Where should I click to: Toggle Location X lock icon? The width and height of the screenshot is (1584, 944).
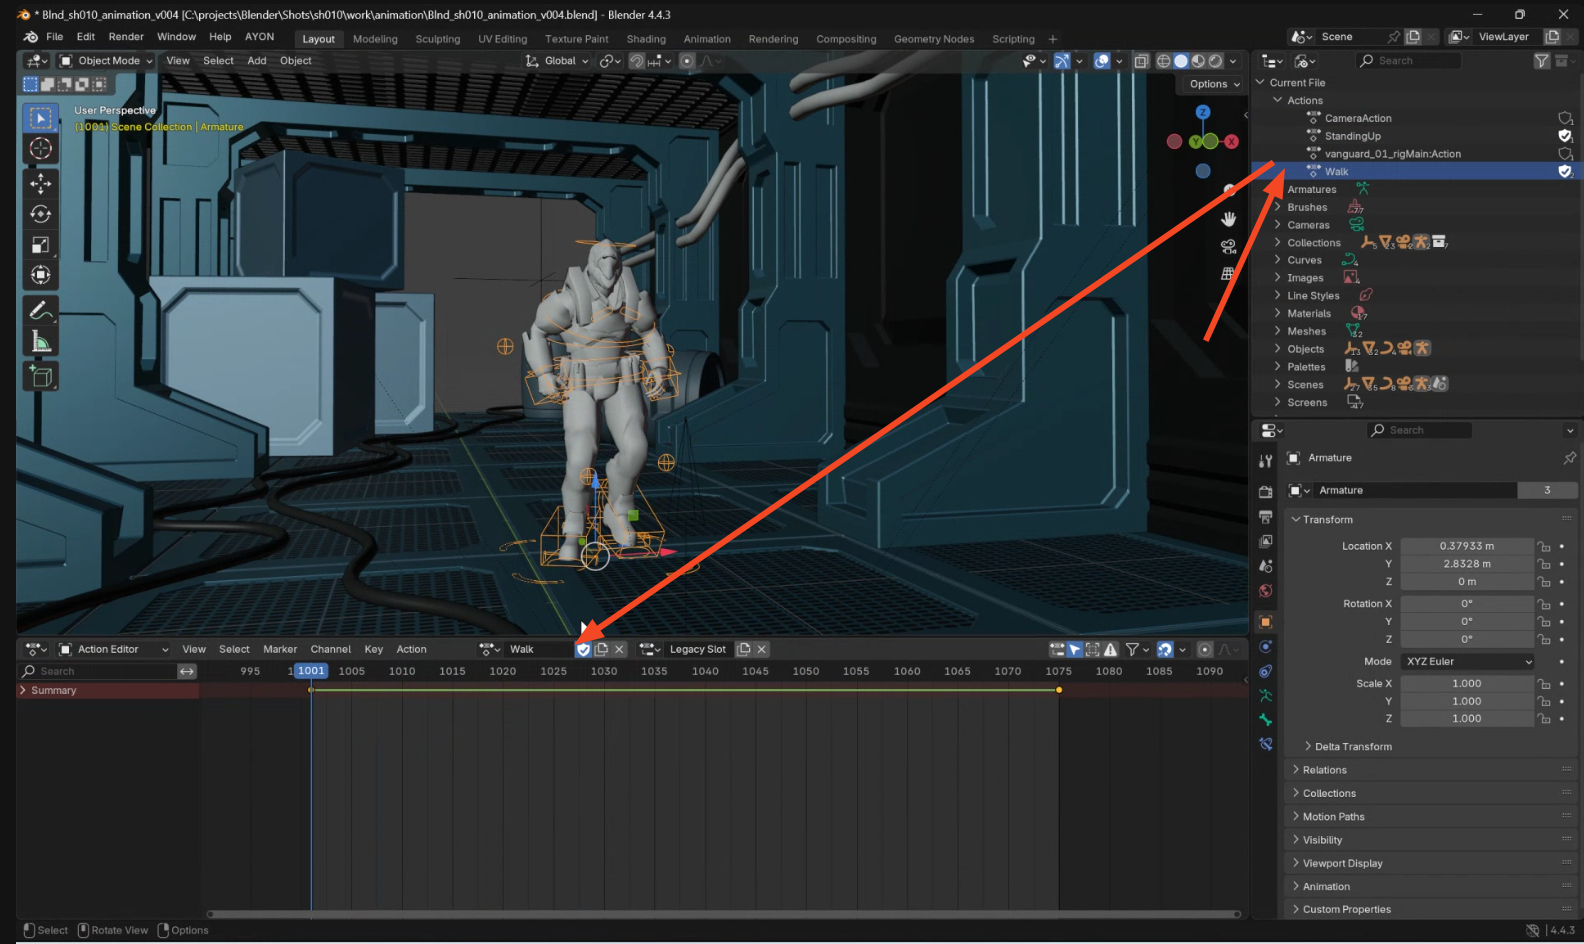pyautogui.click(x=1544, y=546)
